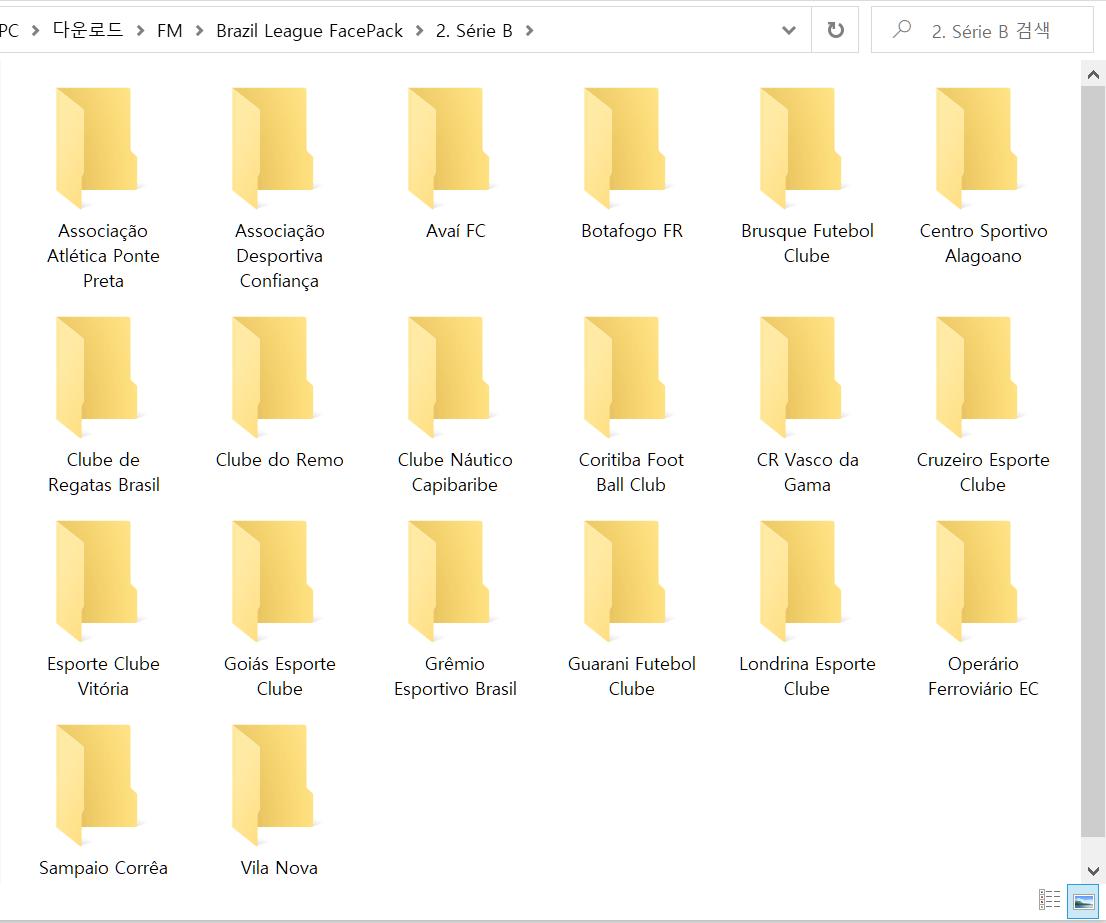Select the Botafogo FR folder icon
The image size is (1106, 923).
point(626,147)
